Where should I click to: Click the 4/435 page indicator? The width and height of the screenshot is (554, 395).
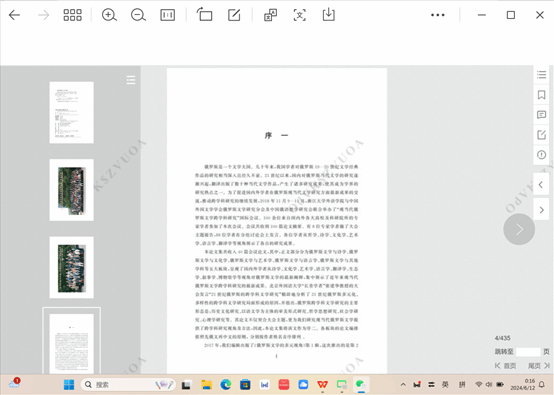click(502, 338)
